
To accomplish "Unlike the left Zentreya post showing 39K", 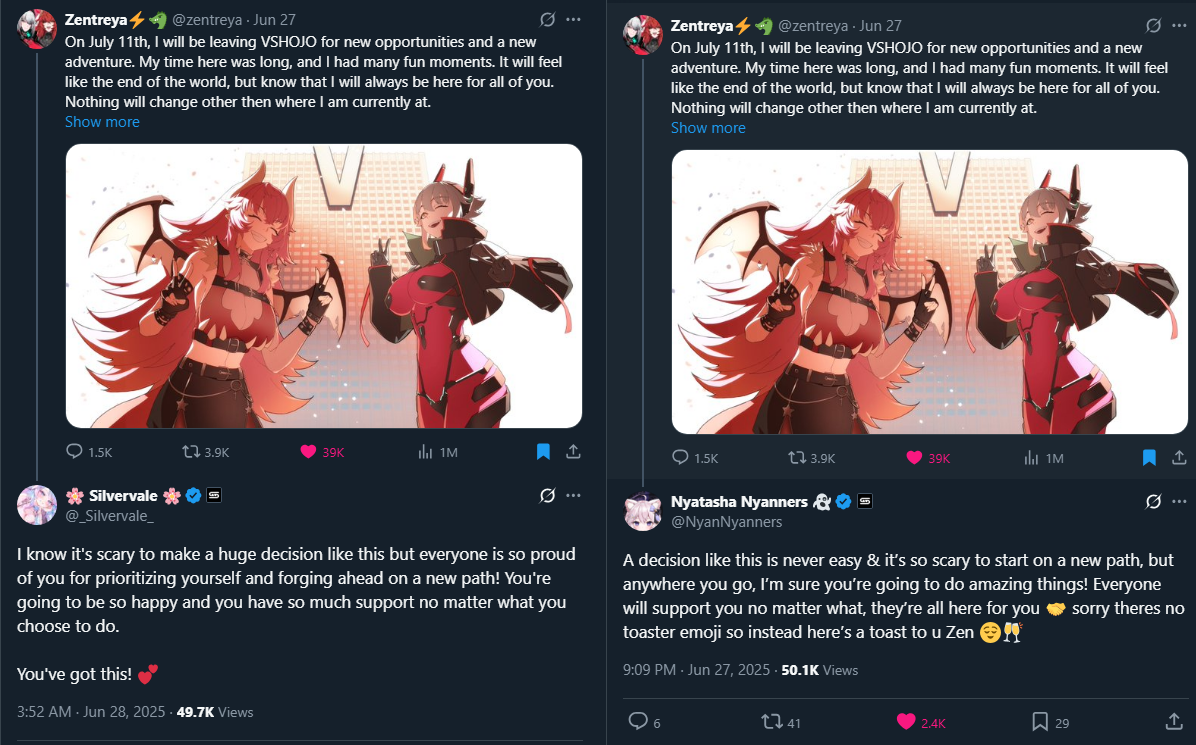I will [308, 451].
